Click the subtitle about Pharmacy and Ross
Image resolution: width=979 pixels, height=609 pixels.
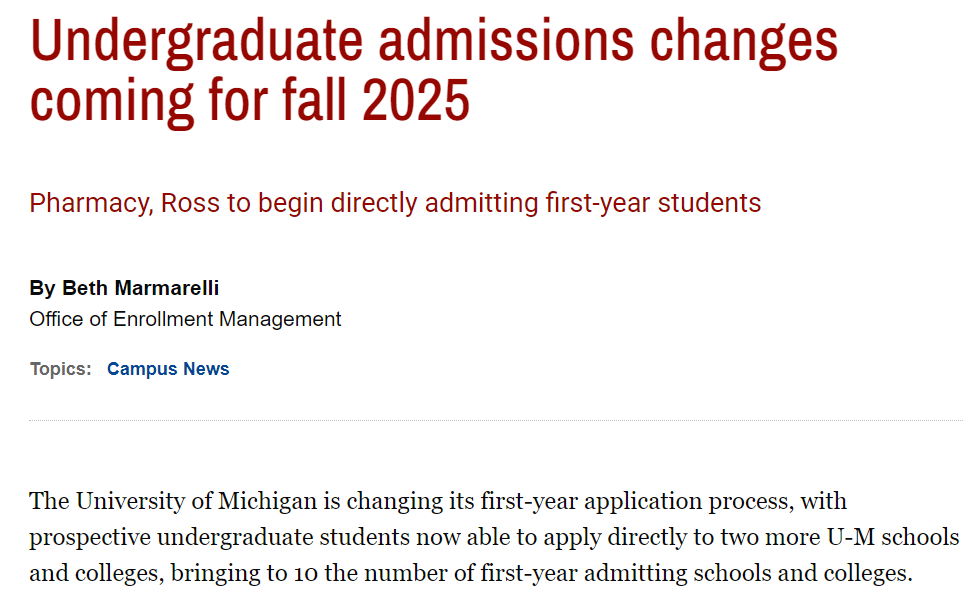click(x=395, y=203)
